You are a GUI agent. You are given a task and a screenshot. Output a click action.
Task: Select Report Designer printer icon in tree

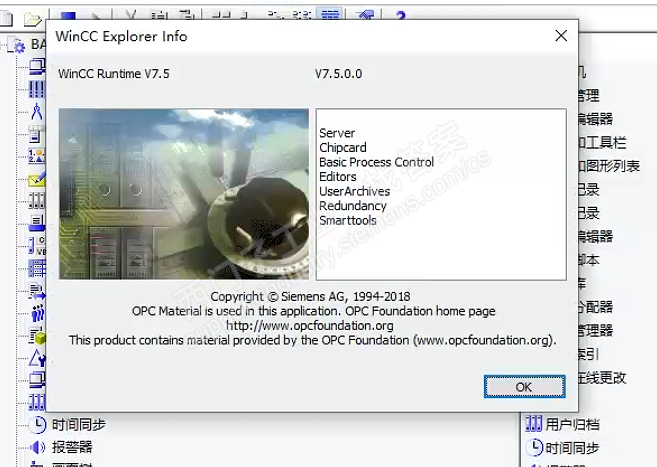point(37,223)
